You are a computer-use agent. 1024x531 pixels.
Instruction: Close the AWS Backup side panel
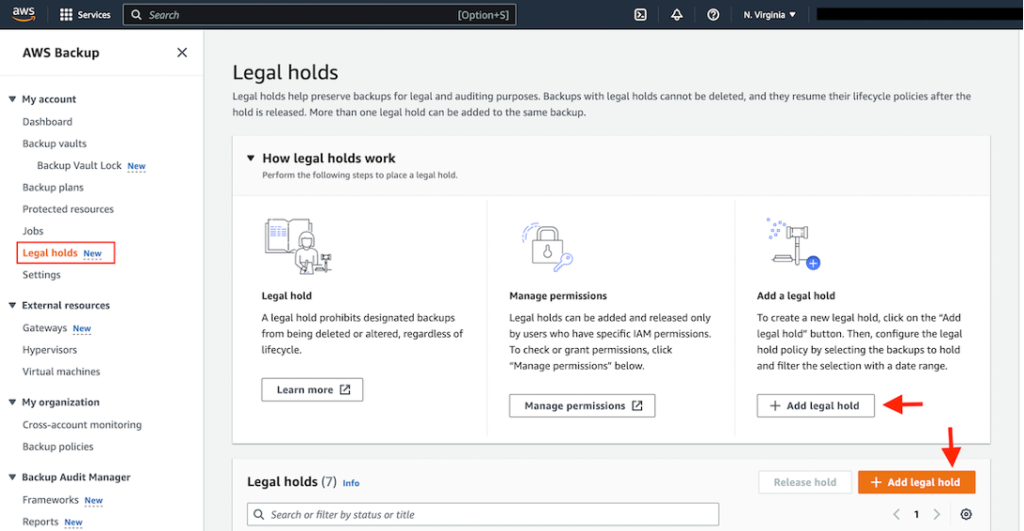[x=182, y=52]
